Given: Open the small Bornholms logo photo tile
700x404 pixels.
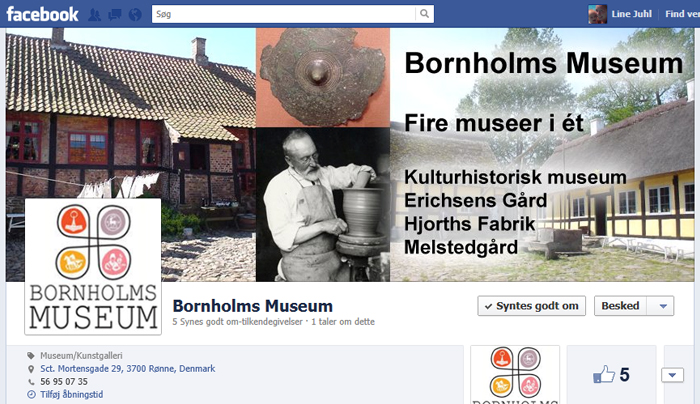Looking at the screenshot, I should point(515,375).
